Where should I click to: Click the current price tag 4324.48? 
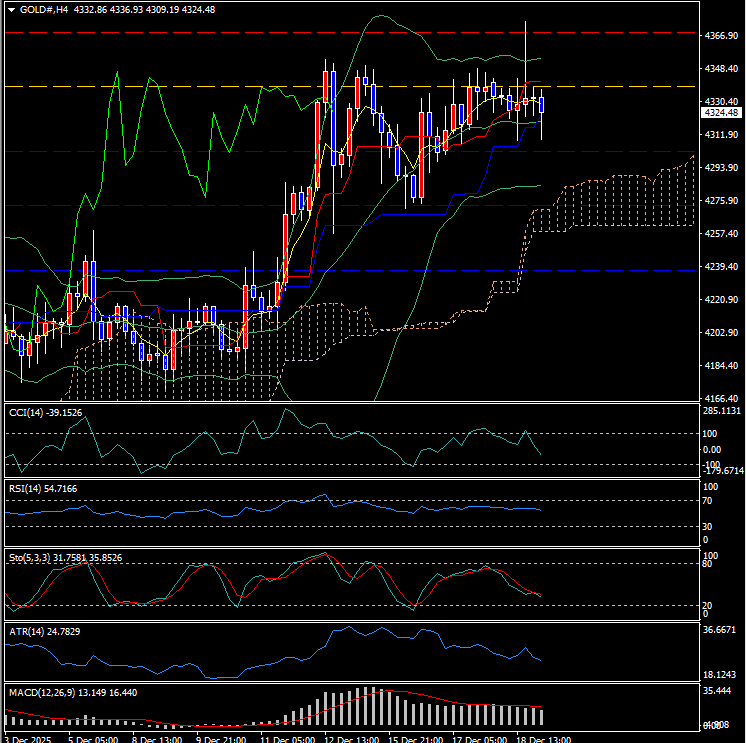[x=721, y=113]
